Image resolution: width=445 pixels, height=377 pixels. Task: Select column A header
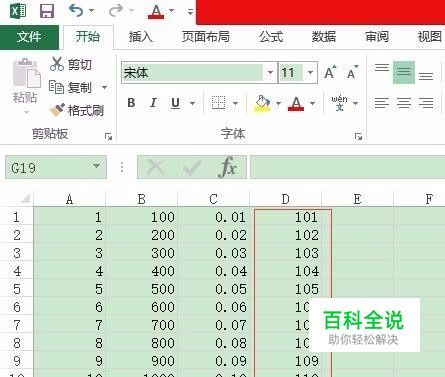(69, 199)
